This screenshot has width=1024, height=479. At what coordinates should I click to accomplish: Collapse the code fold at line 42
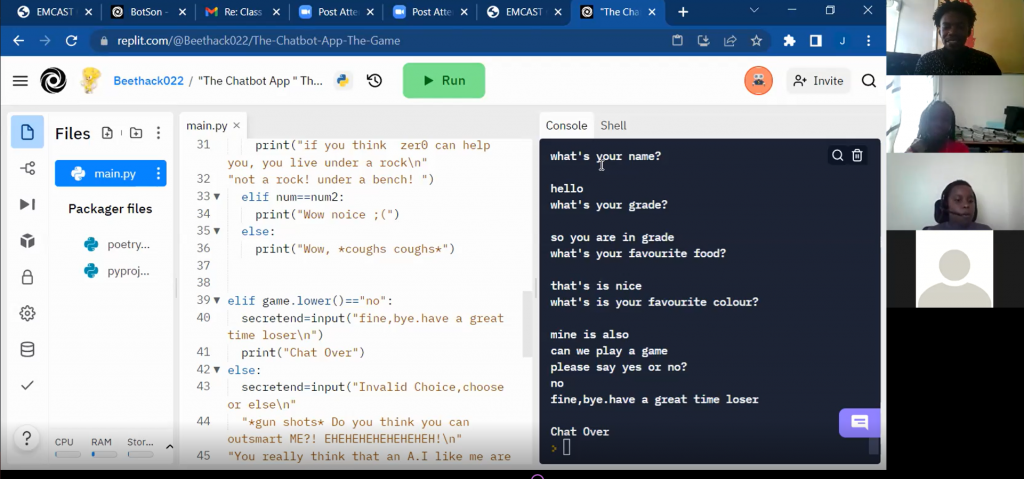[217, 369]
